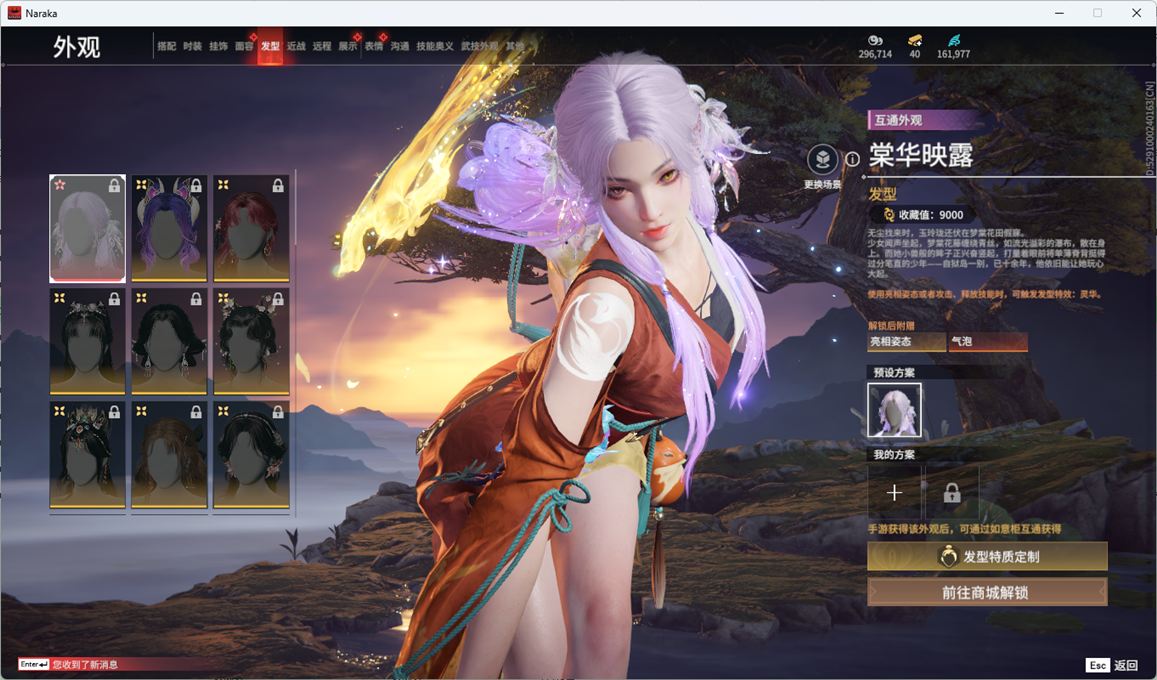Click the 气泡 bonus item
Screen dimensions: 1157x680
[x=988, y=341]
